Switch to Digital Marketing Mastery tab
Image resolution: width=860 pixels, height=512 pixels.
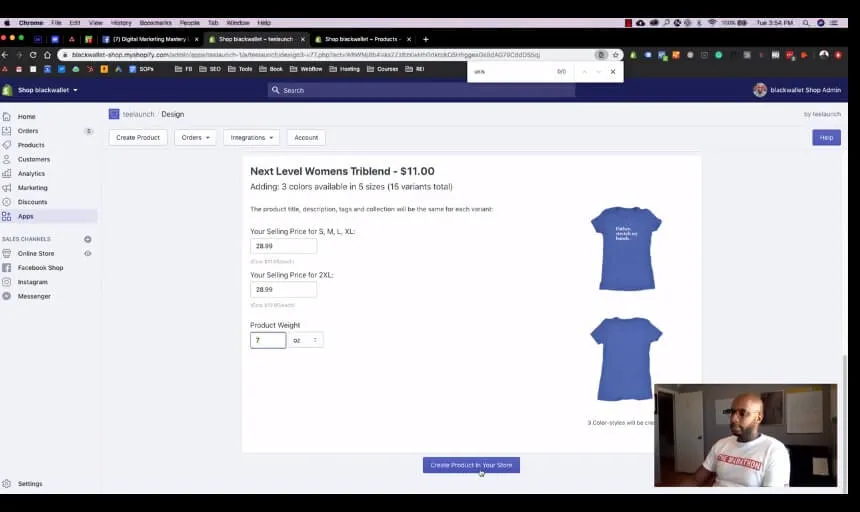pos(150,39)
